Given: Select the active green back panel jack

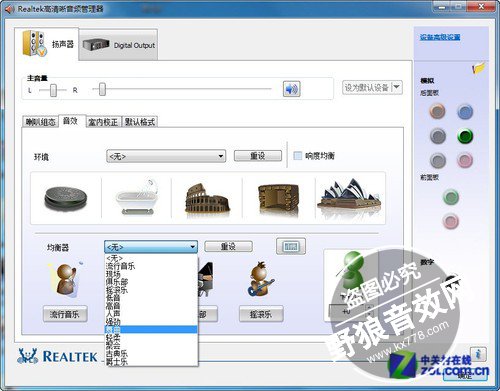Looking at the screenshot, I should [x=465, y=136].
